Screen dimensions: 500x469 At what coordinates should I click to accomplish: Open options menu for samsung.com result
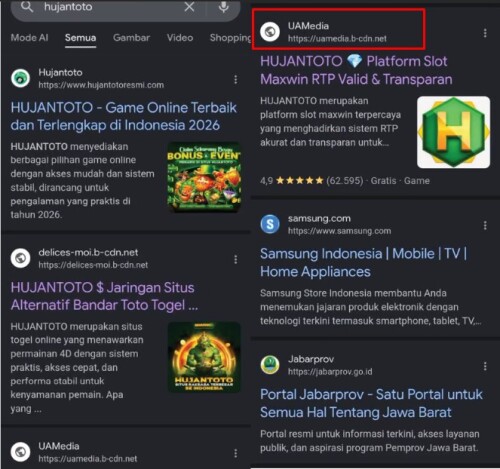485,226
